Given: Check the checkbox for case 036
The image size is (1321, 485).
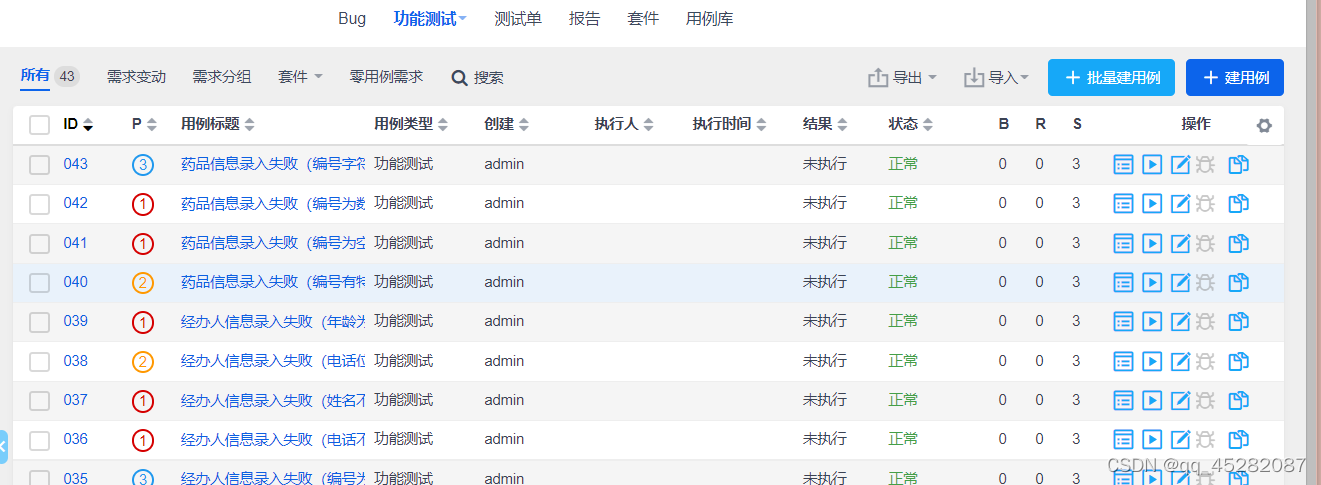Looking at the screenshot, I should [39, 439].
